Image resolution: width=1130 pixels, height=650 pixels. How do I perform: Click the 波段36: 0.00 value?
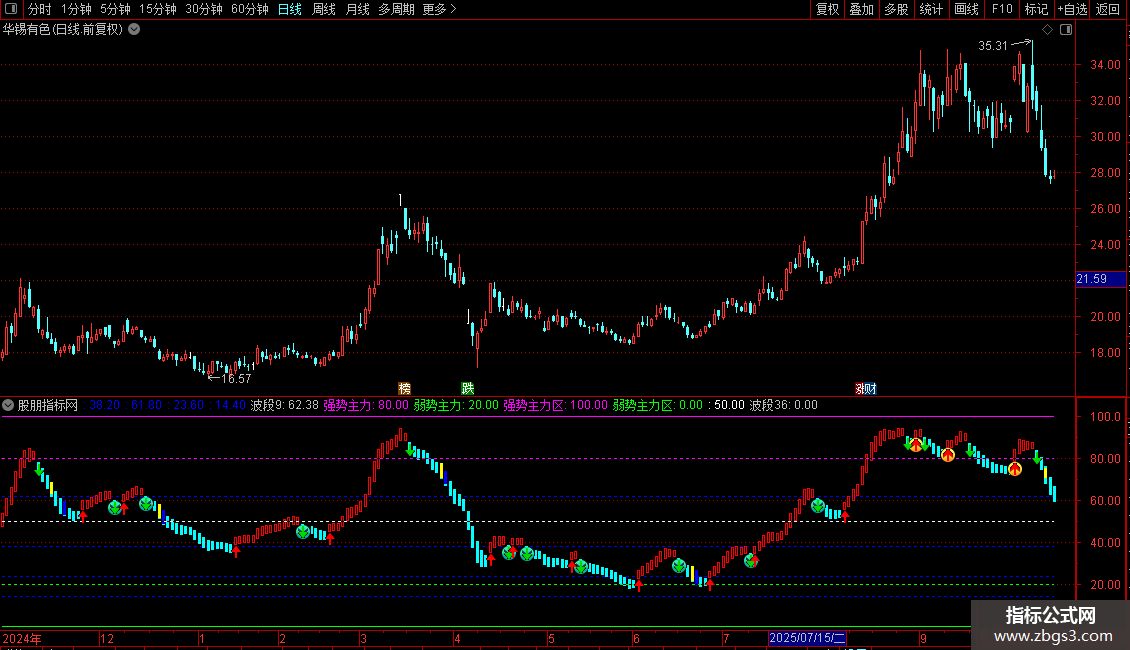783,405
